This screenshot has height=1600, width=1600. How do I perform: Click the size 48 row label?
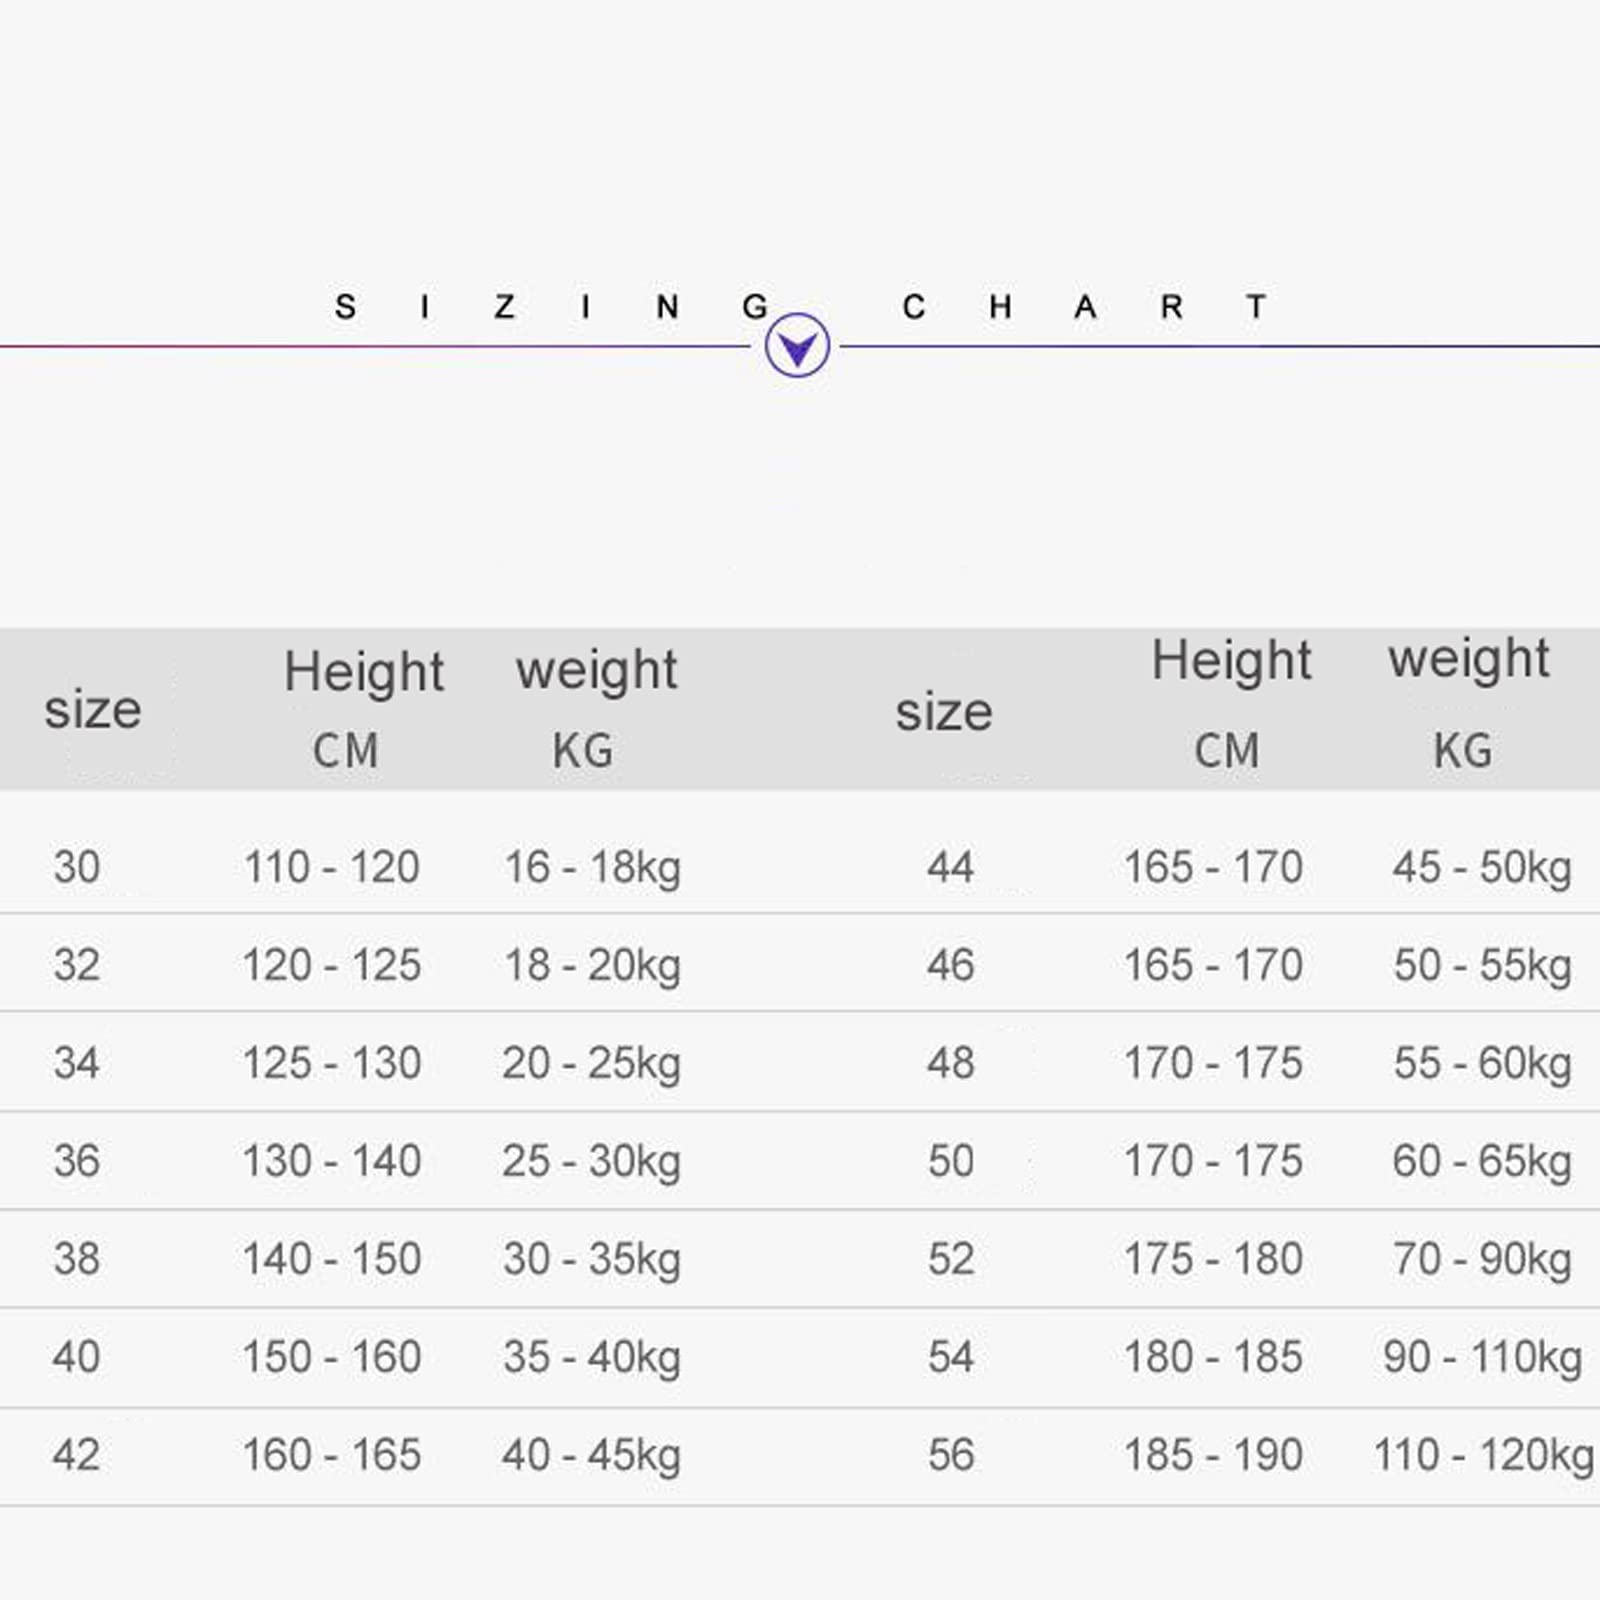(x=950, y=1063)
